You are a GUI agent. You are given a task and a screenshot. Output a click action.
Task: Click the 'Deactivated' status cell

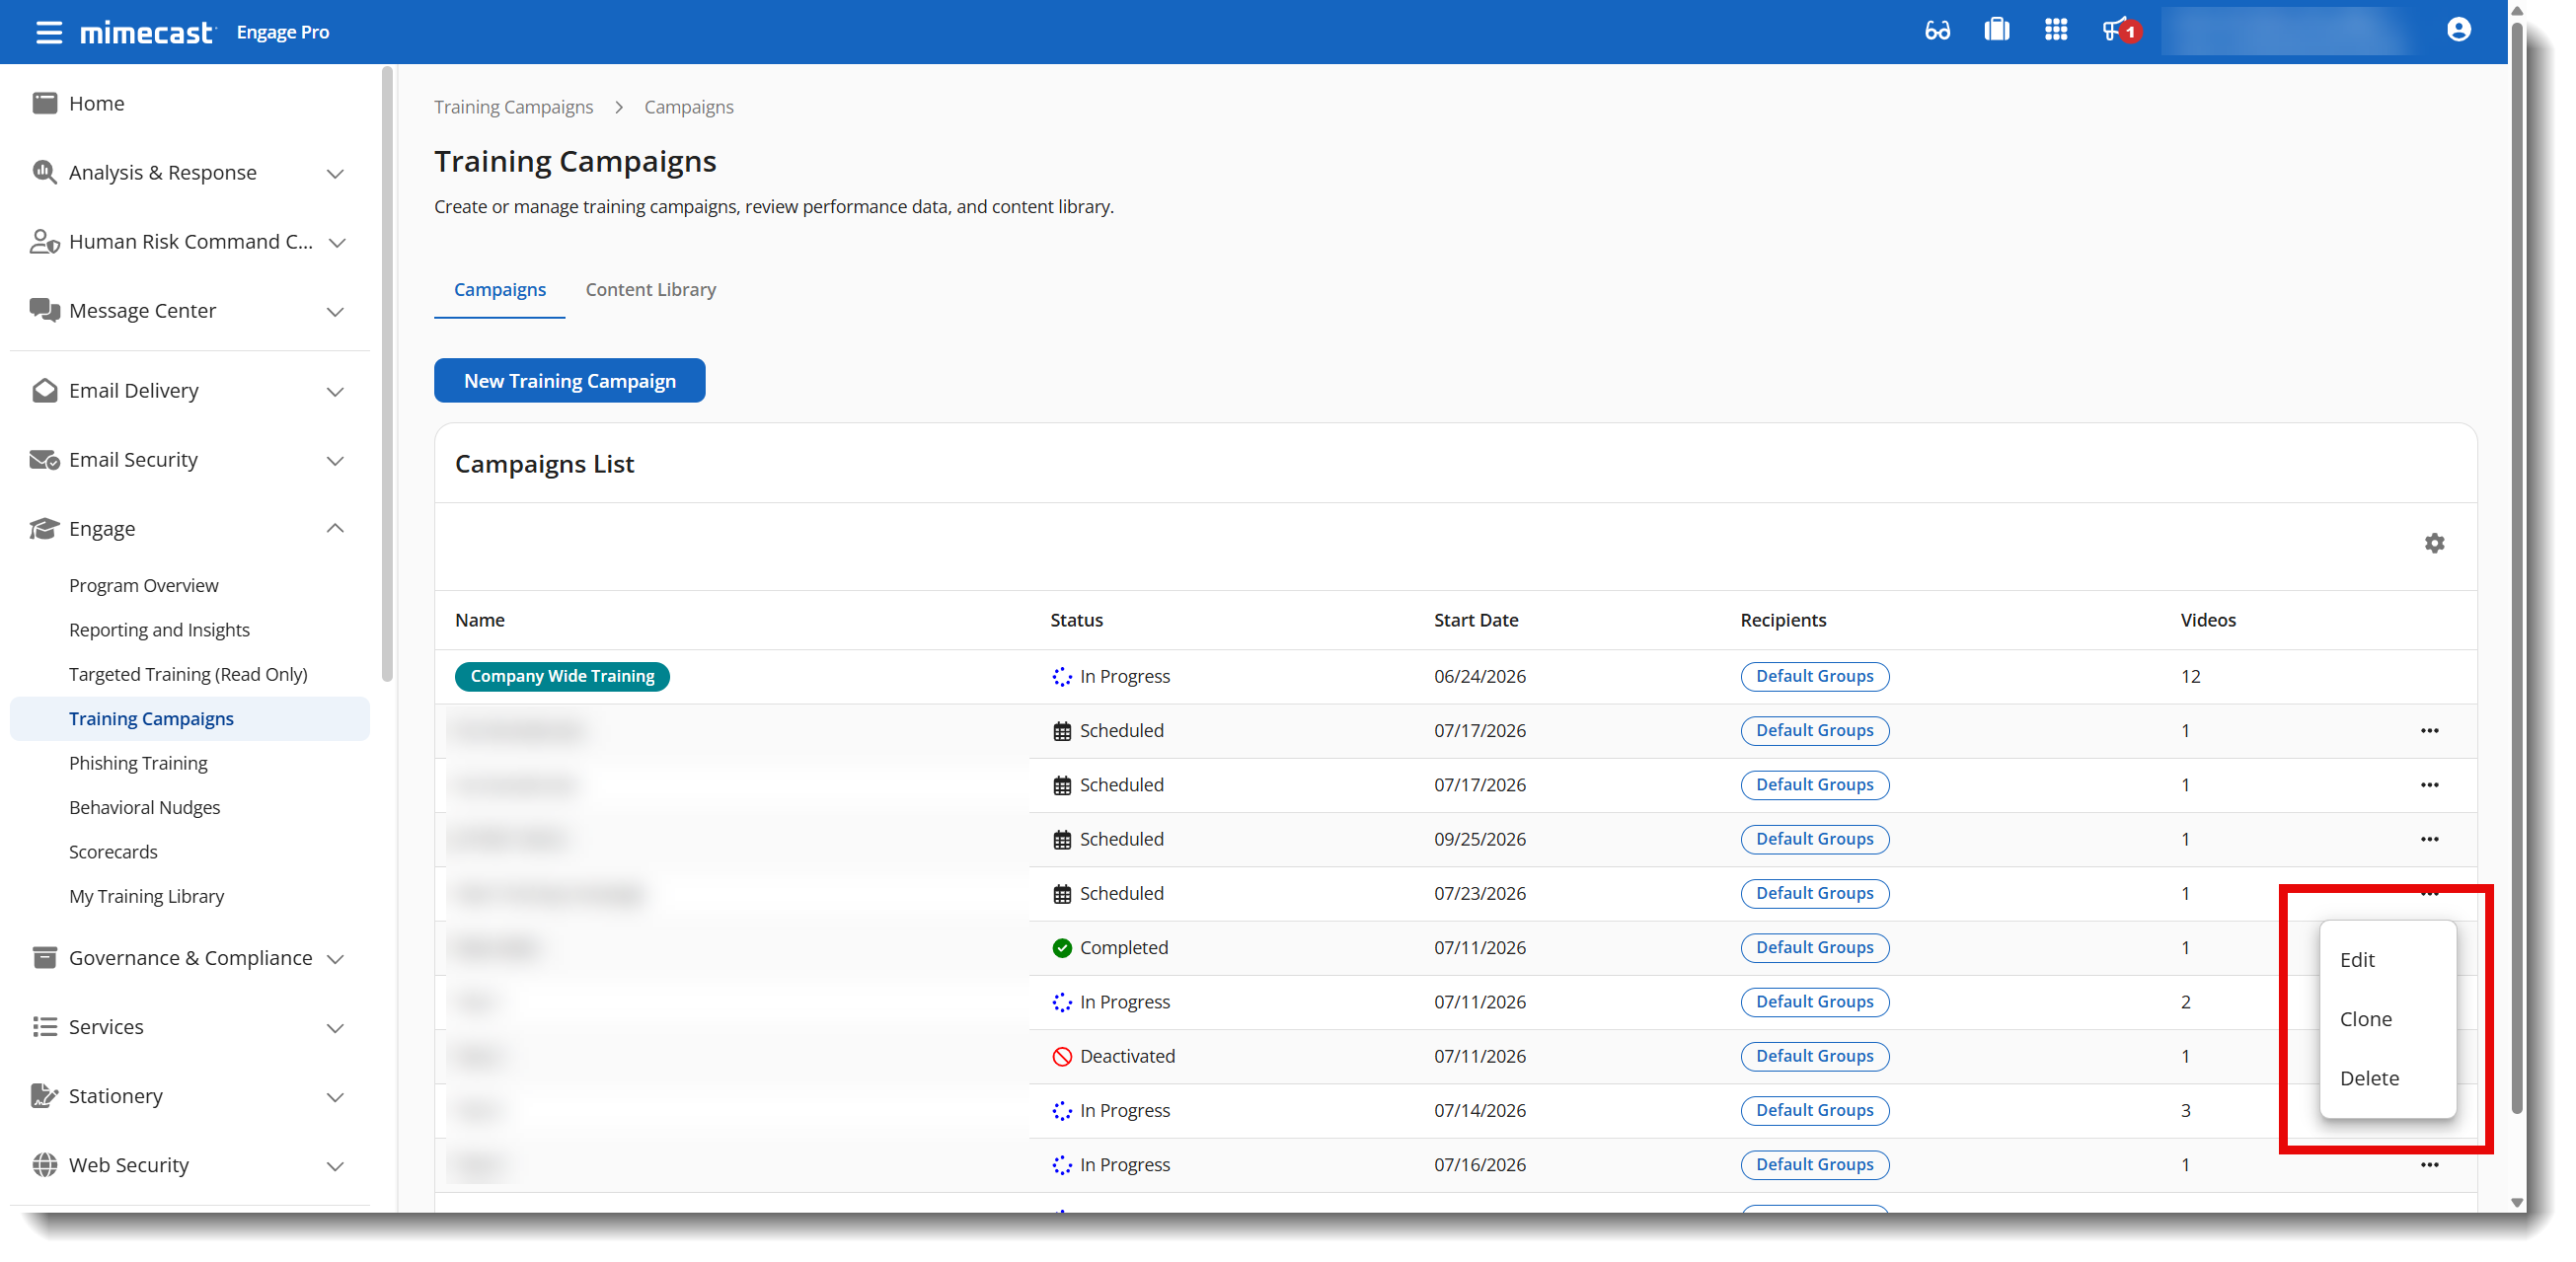click(x=1112, y=1056)
